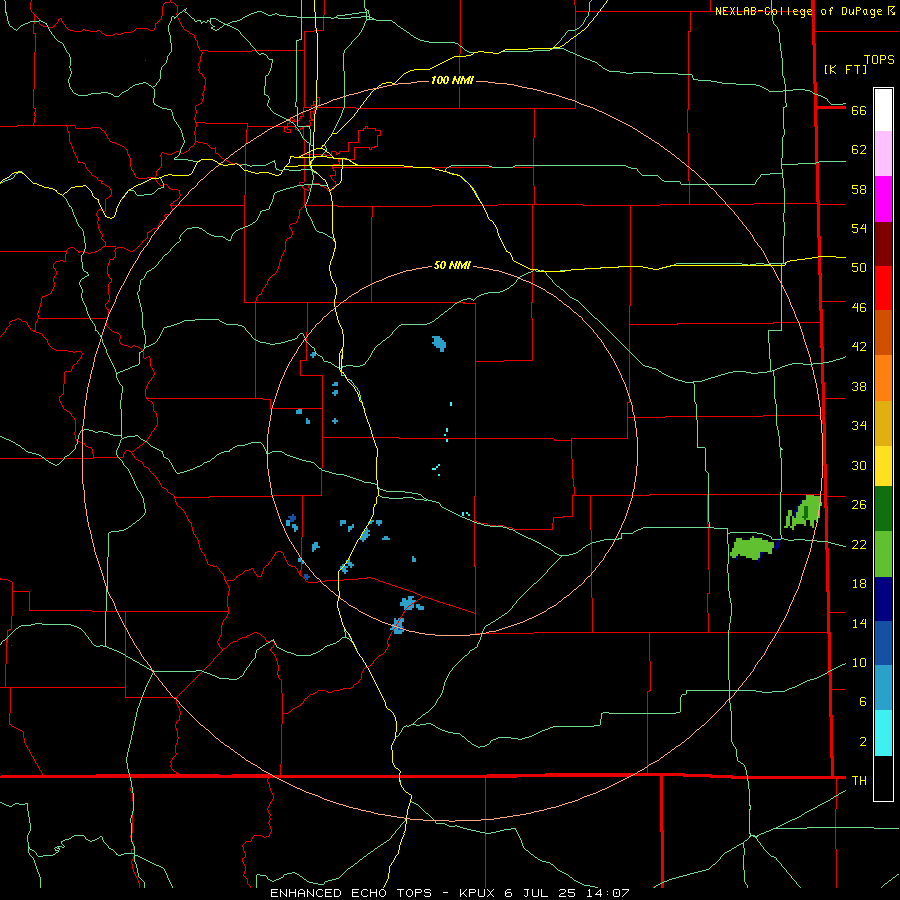
Task: Click the blue echo south of 50 NMI label
Action: tap(439, 344)
